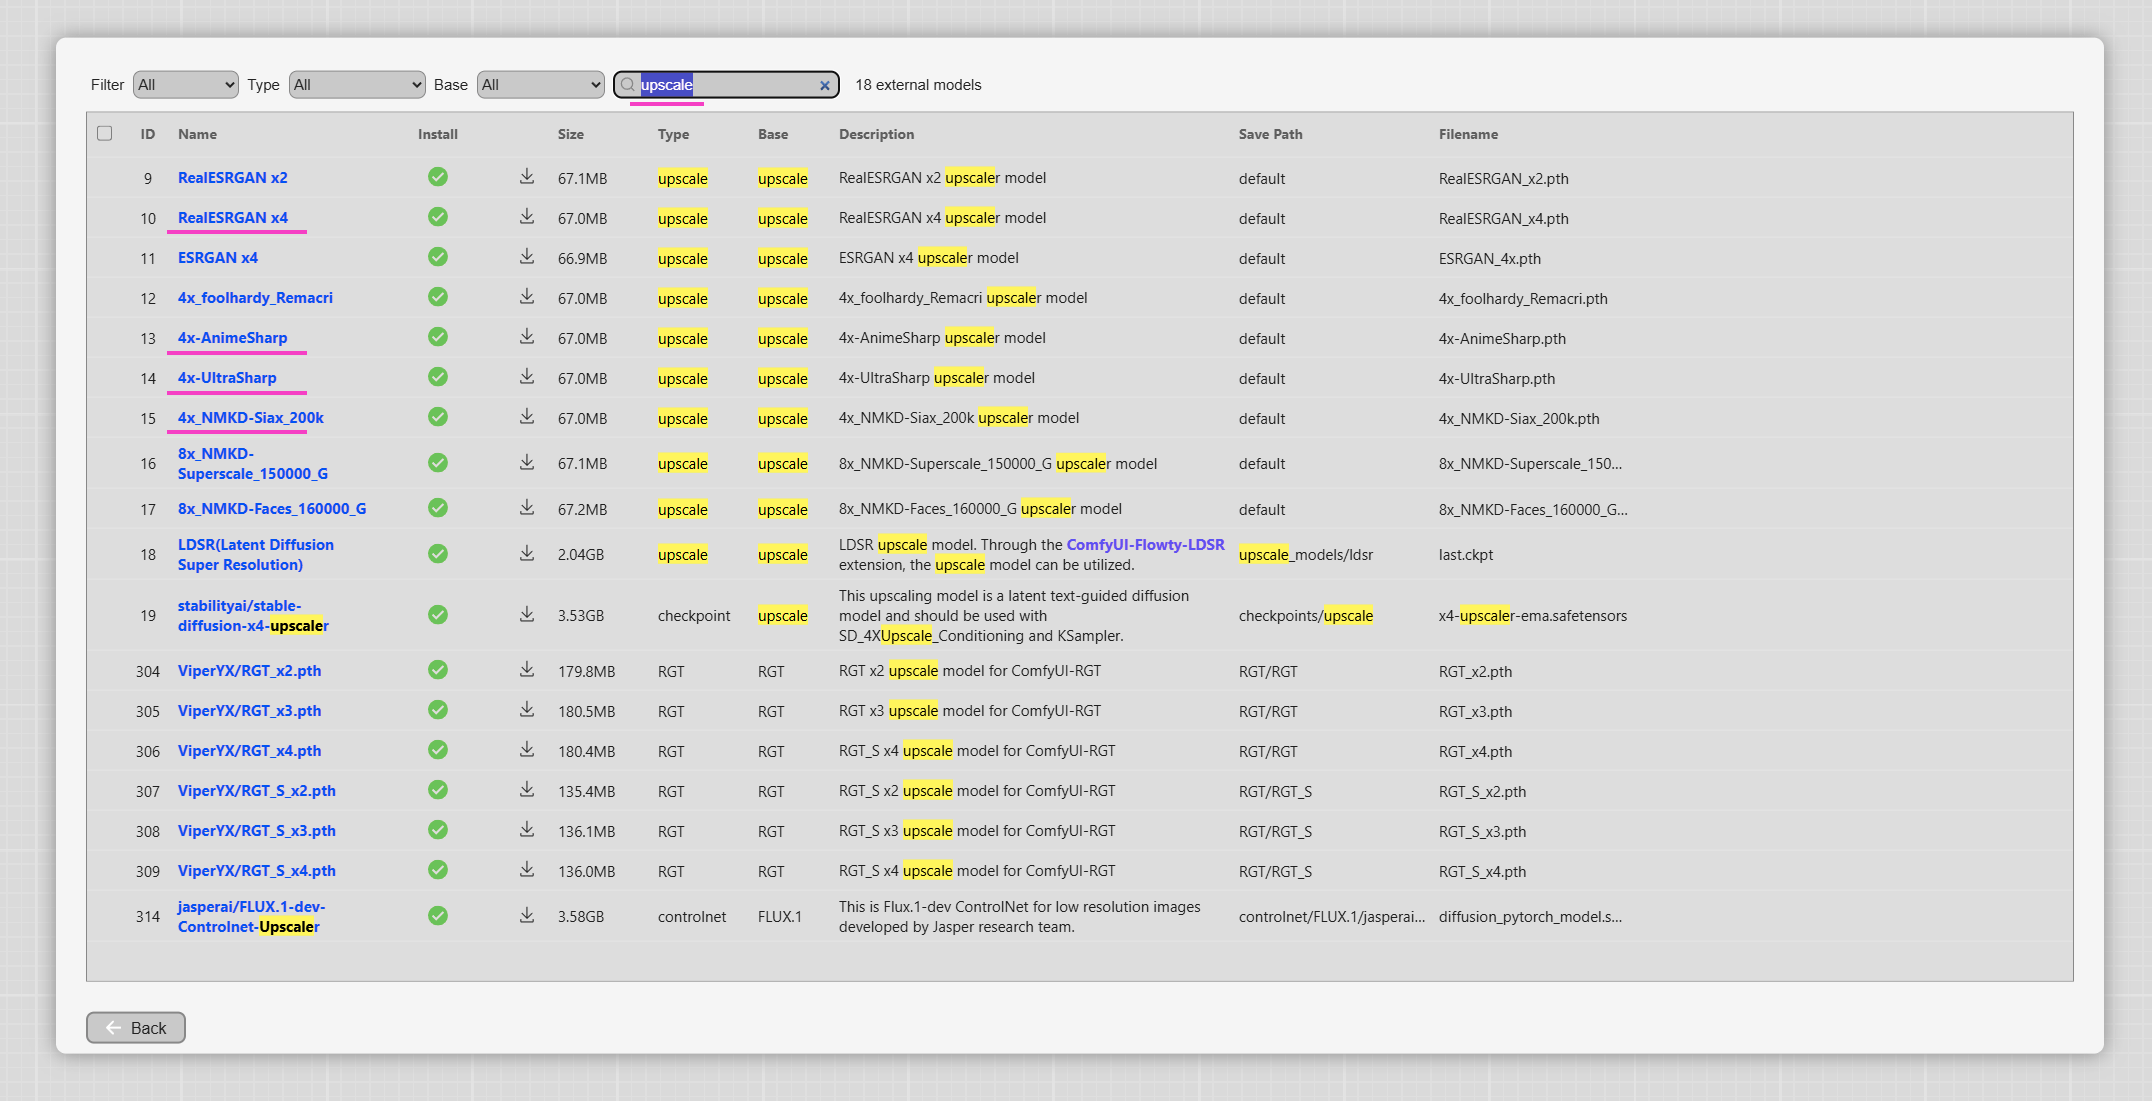Click the installed checkmark for FLUX.1 controlnet row

coord(438,916)
